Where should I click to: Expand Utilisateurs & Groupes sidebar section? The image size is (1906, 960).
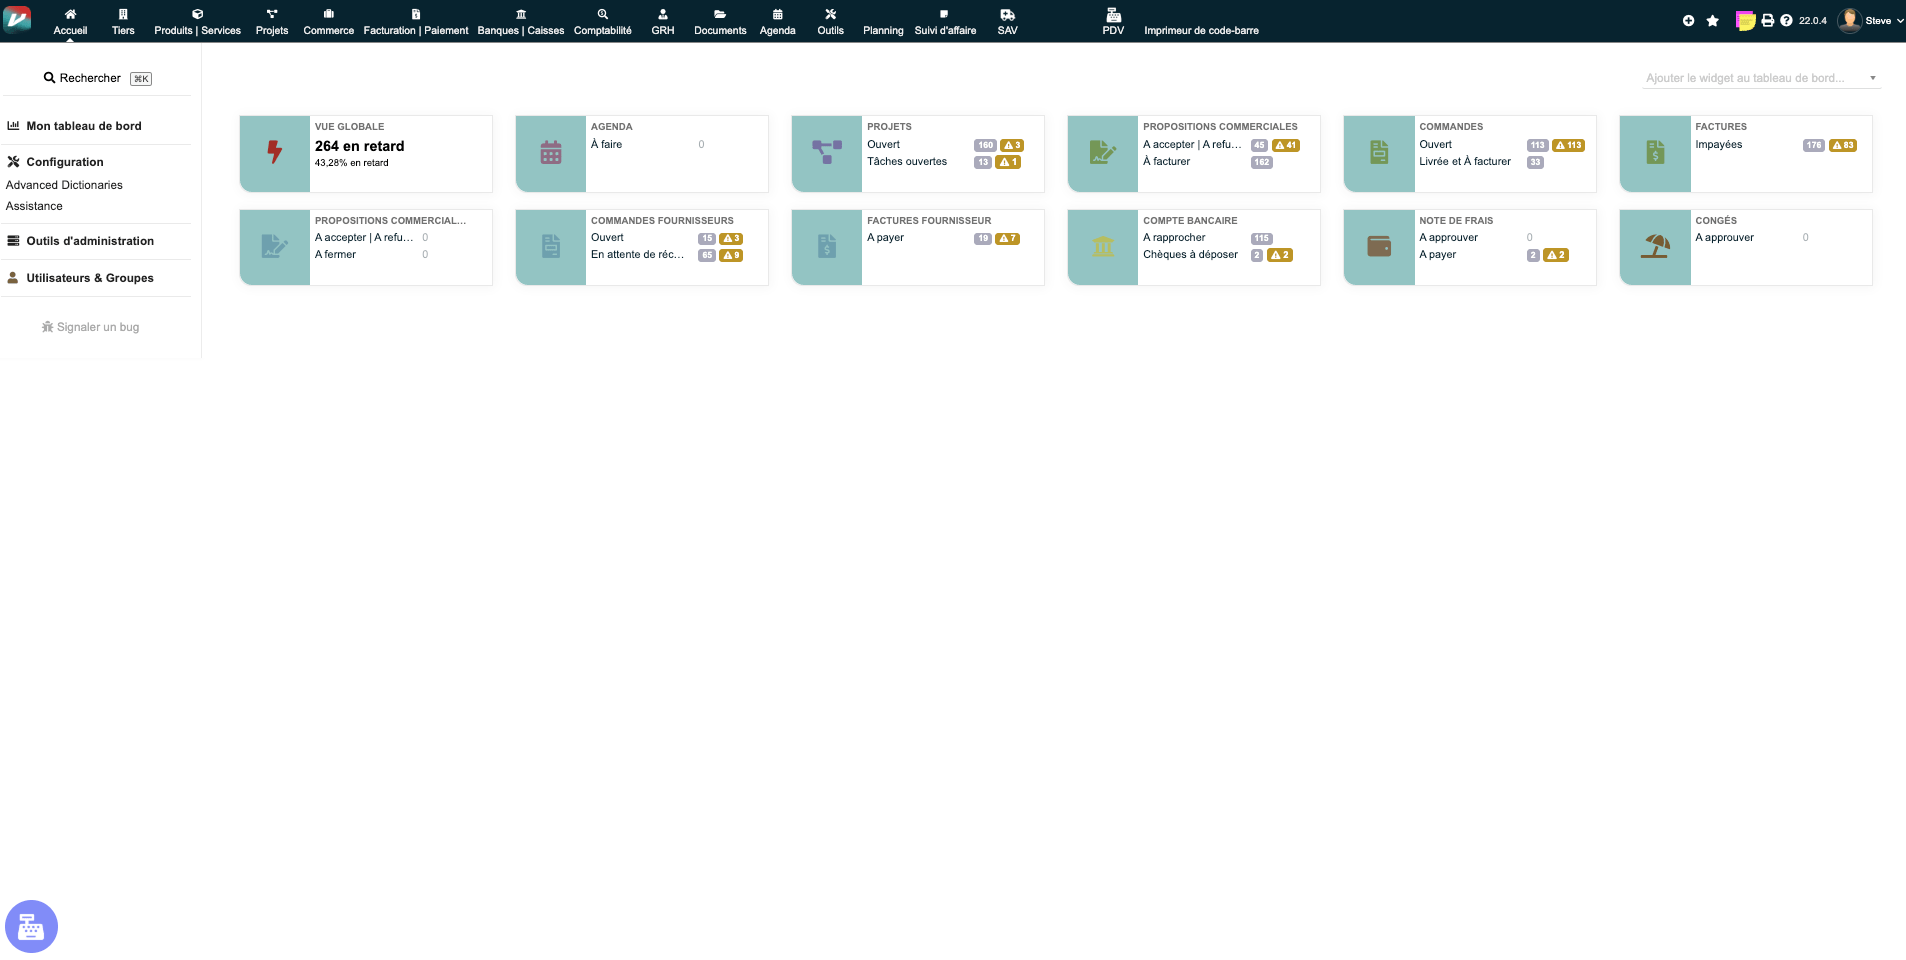coord(90,278)
